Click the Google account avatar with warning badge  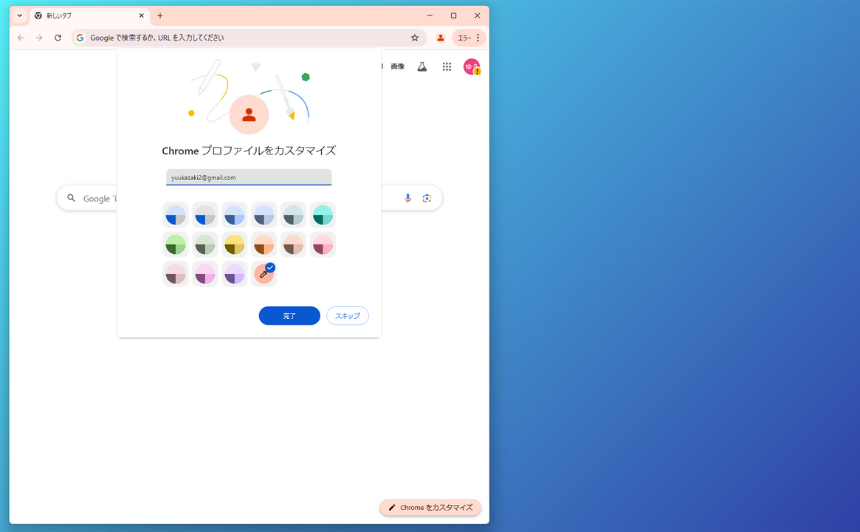coord(471,67)
